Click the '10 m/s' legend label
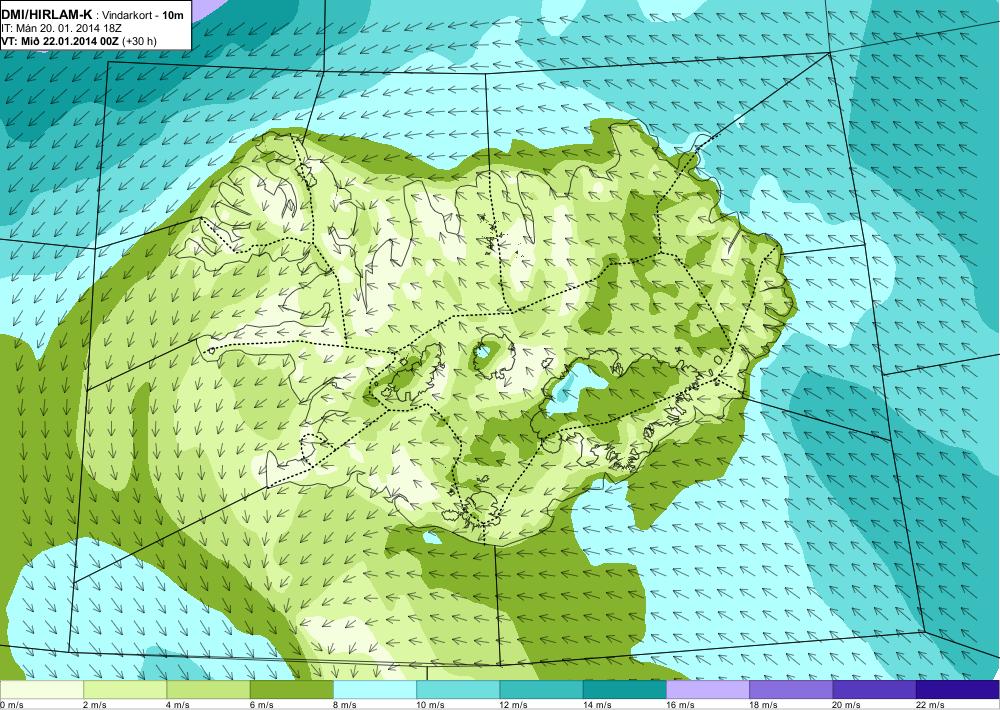This screenshot has height=710, width=1000. pyautogui.click(x=430, y=704)
